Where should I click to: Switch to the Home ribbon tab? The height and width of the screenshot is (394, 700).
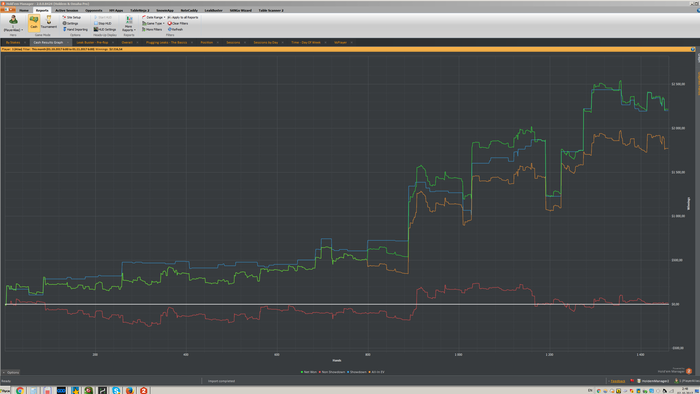point(24,10)
